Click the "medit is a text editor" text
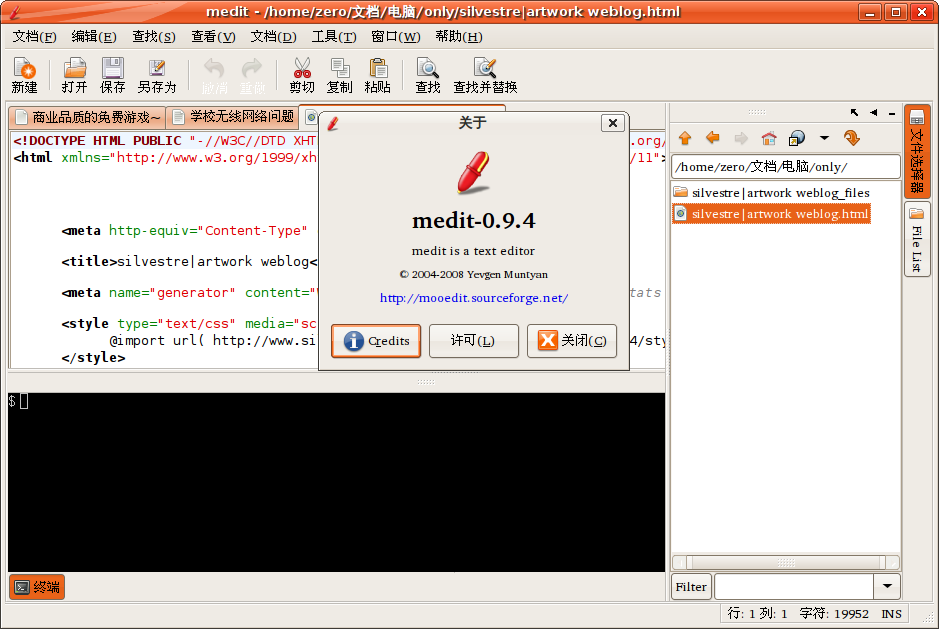Screen dimensions: 939x629 [x=473, y=251]
